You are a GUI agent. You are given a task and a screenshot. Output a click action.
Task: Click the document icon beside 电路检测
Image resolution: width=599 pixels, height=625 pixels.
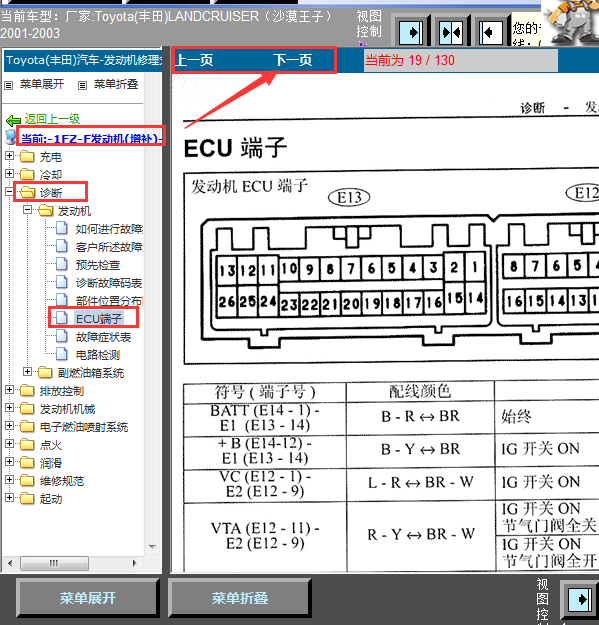(61, 354)
